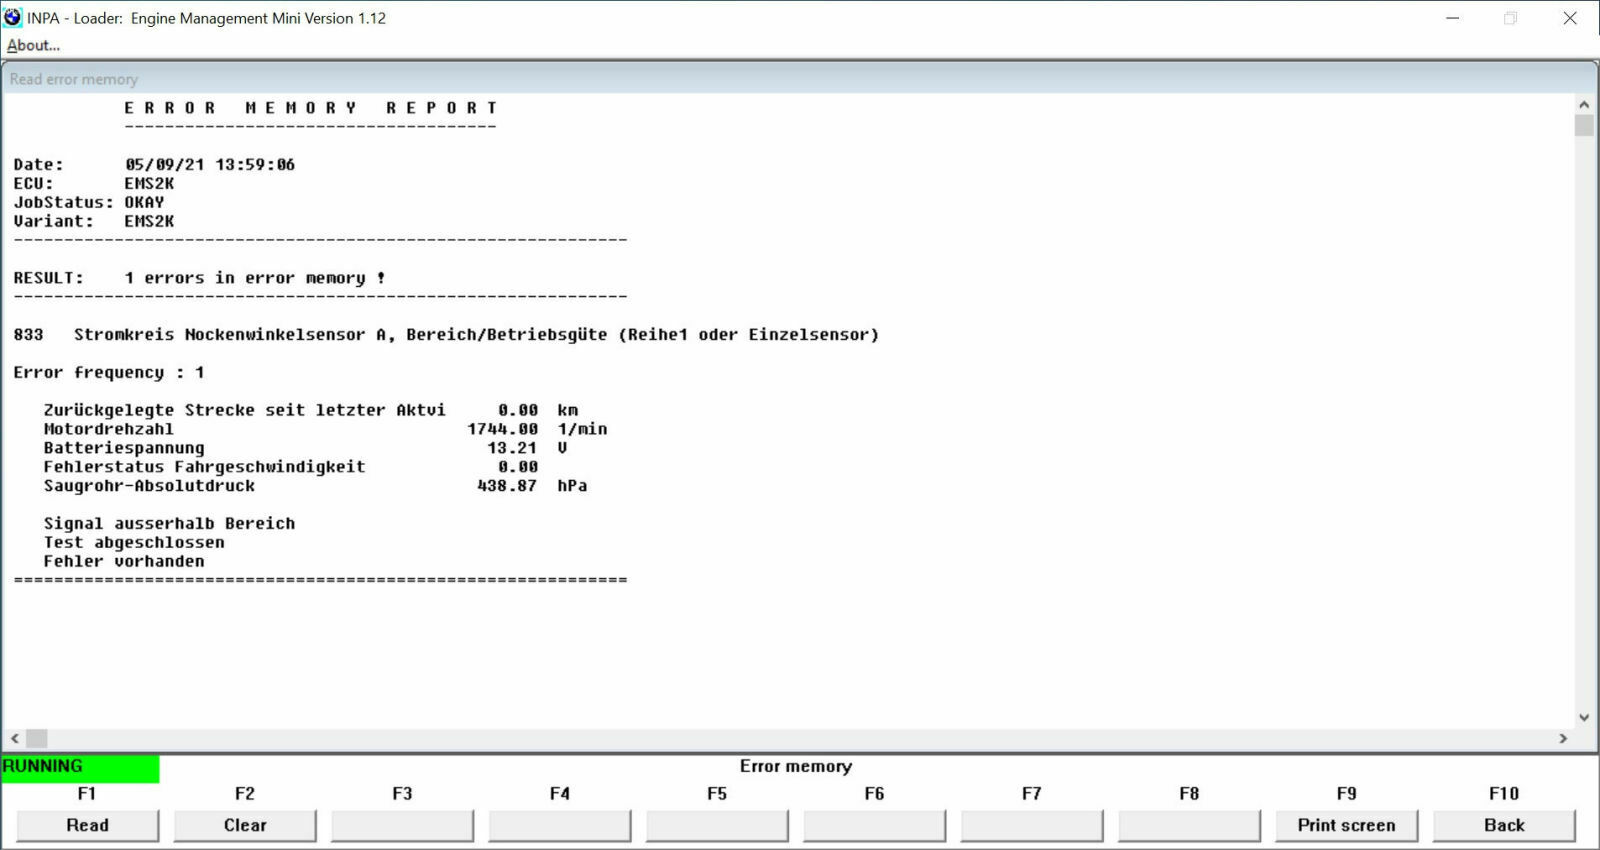The height and width of the screenshot is (850, 1600).
Task: Click the horizontal scrollbar thumb
Action: [x=37, y=738]
